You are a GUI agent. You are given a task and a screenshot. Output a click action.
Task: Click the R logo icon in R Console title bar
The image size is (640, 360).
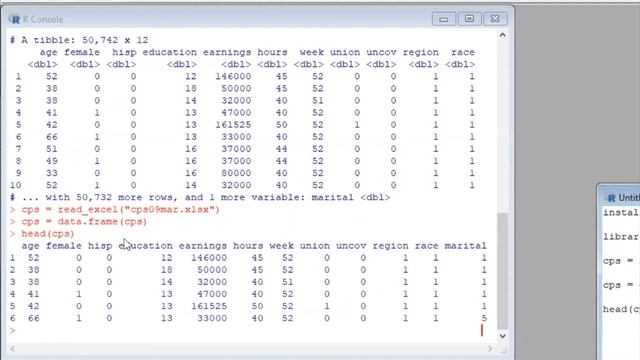14,19
